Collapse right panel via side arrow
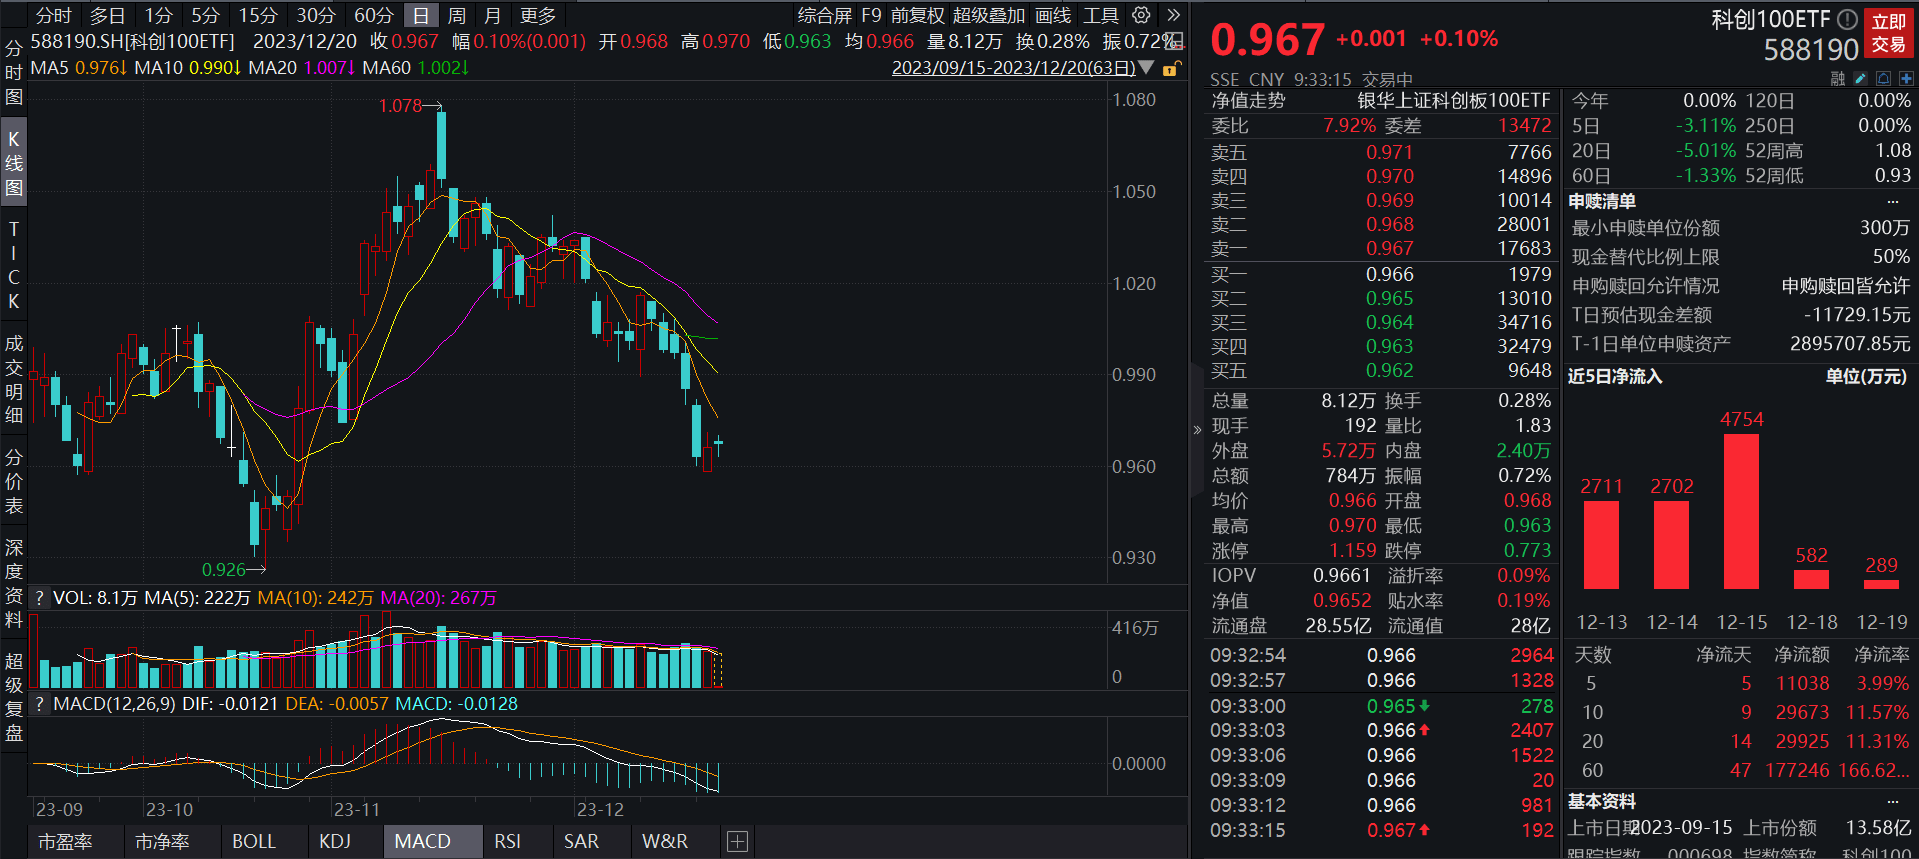Screen dimensions: 1919x859 1197,430
